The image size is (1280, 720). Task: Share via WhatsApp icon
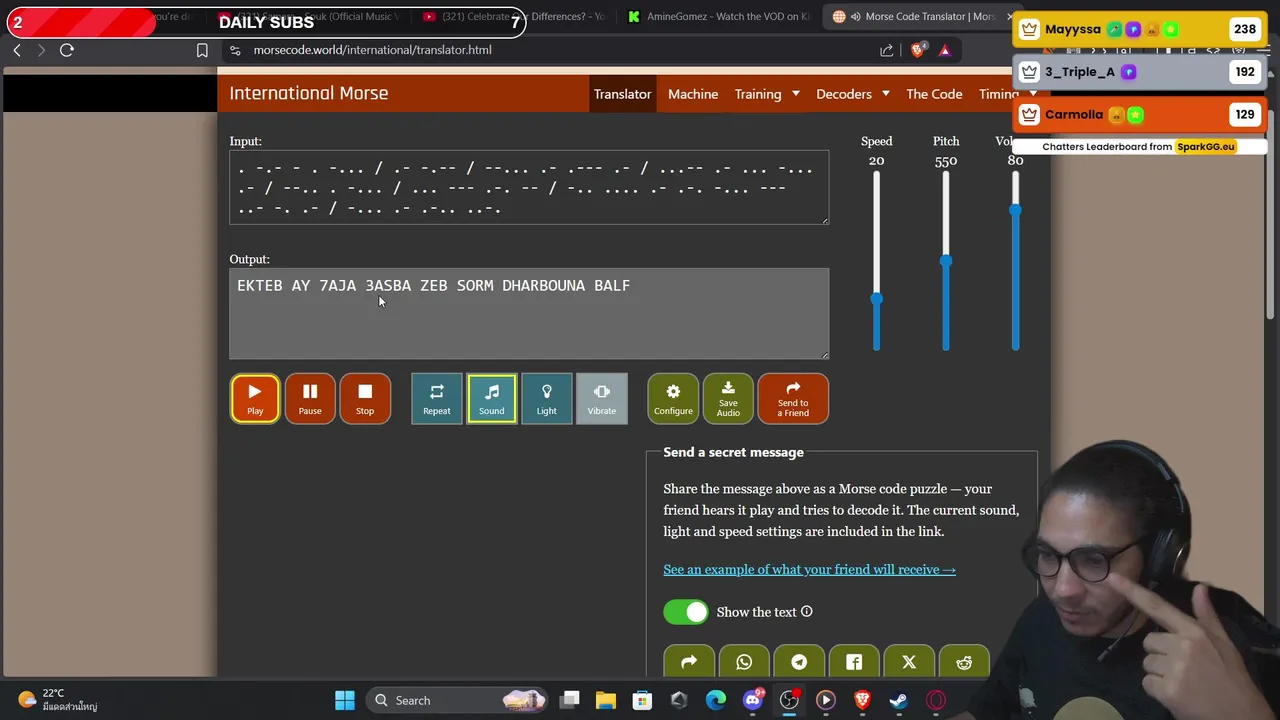(x=744, y=662)
